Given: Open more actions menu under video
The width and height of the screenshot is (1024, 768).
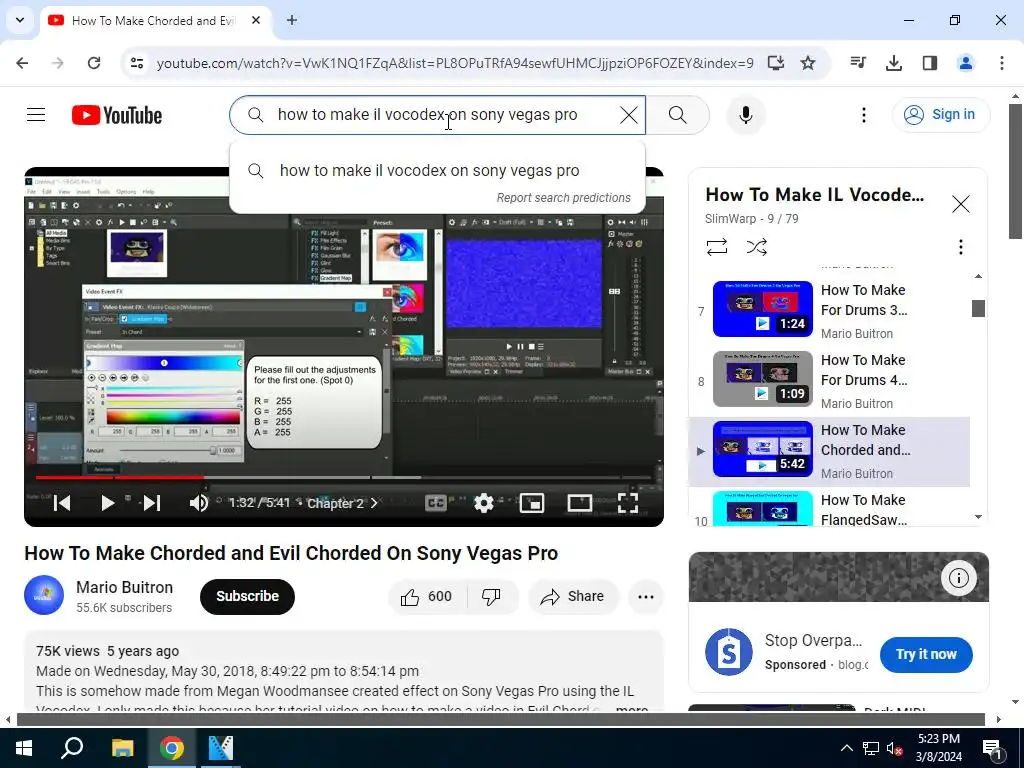Looking at the screenshot, I should pos(646,596).
